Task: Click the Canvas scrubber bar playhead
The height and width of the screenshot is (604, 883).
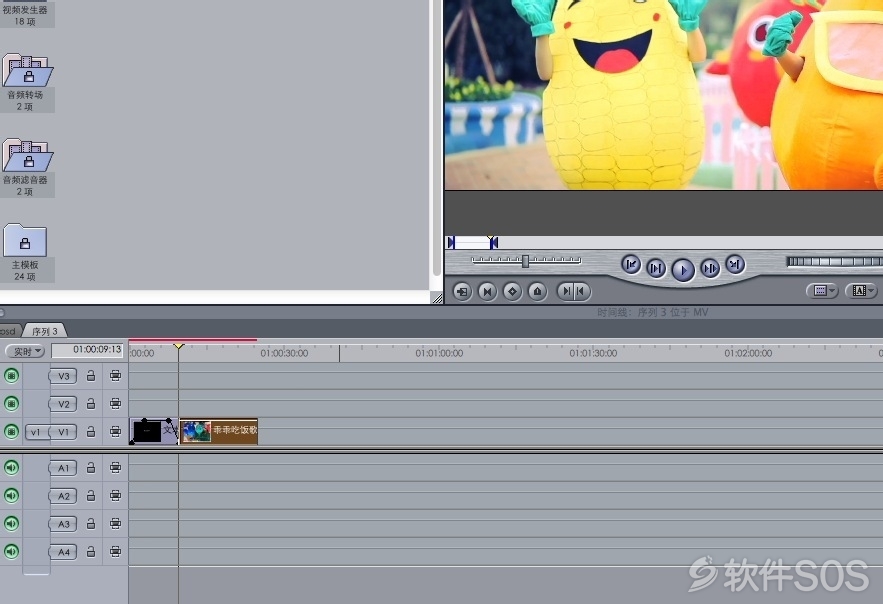Action: [491, 241]
